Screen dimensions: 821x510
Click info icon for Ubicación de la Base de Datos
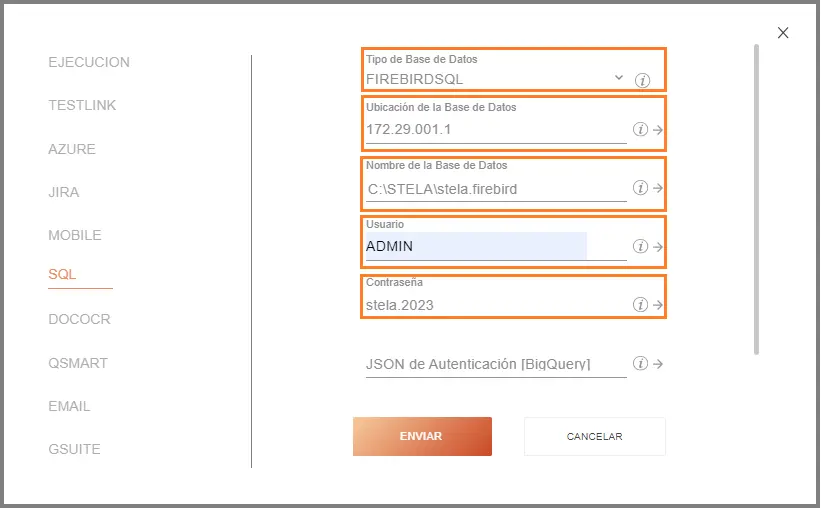point(640,130)
